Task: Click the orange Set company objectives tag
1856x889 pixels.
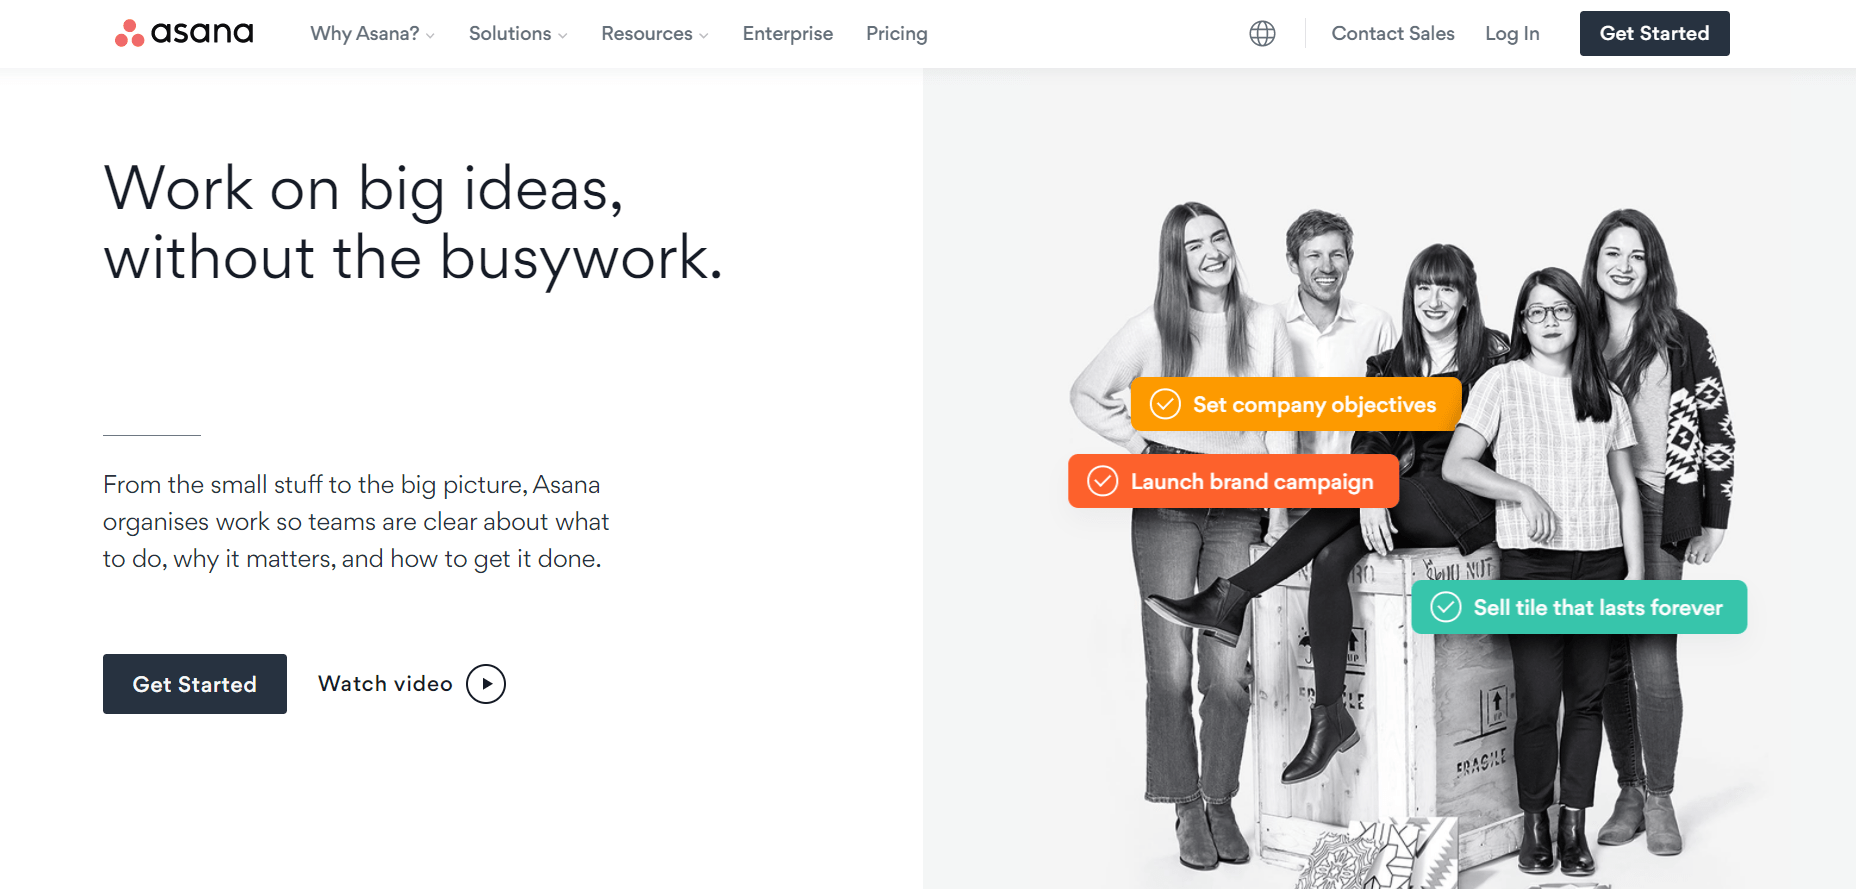Action: [1296, 404]
